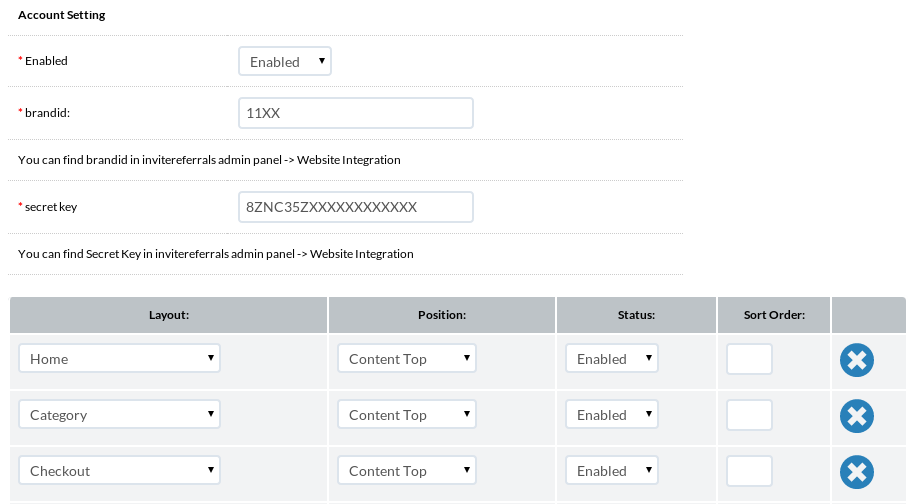This screenshot has width=914, height=504.
Task: Click the brandid hint about Website Integration
Action: point(209,160)
